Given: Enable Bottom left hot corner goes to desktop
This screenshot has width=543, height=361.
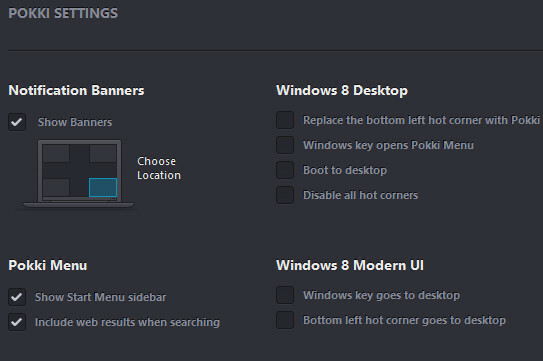Looking at the screenshot, I should click(x=285, y=320).
